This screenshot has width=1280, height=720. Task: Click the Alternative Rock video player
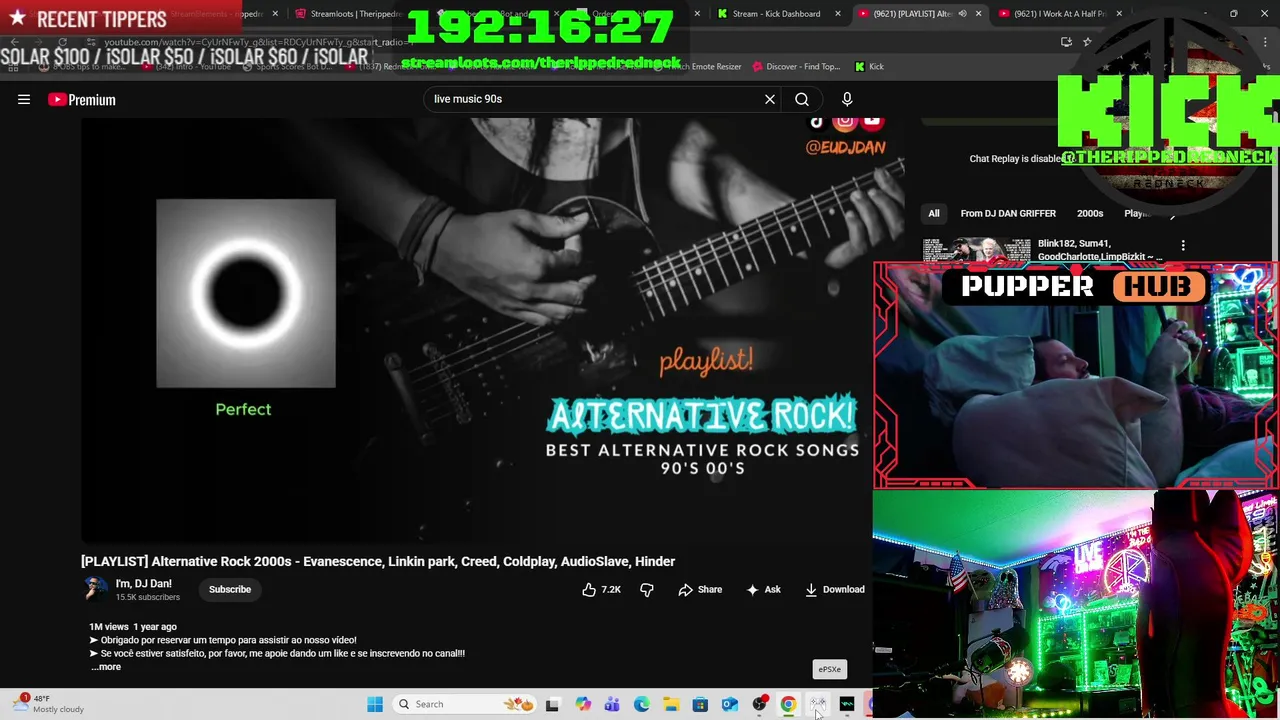click(493, 330)
